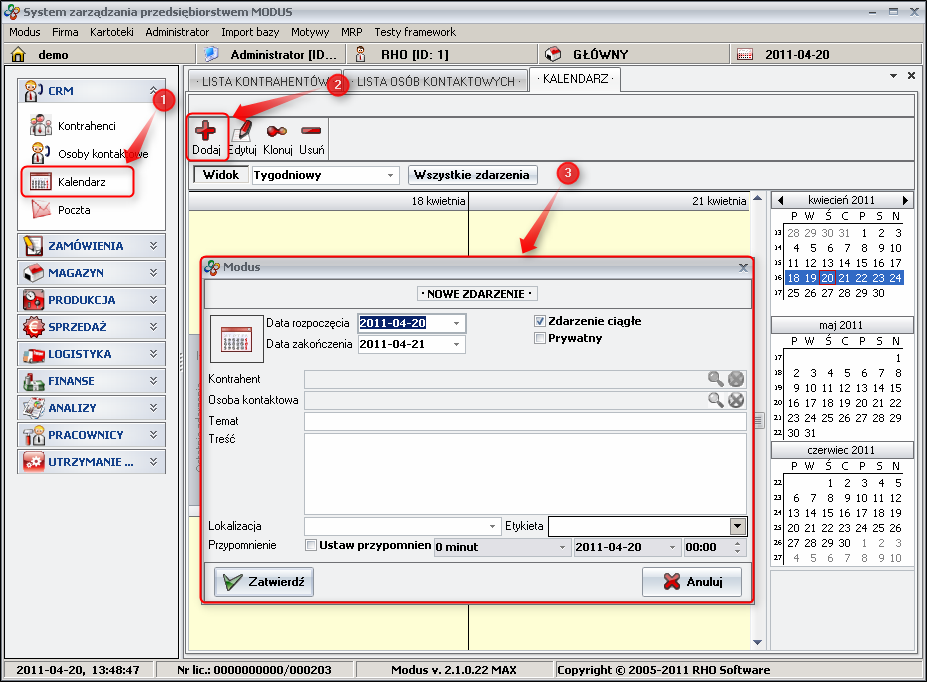
Task: Enable the Prywatny checkbox
Action: 540,338
